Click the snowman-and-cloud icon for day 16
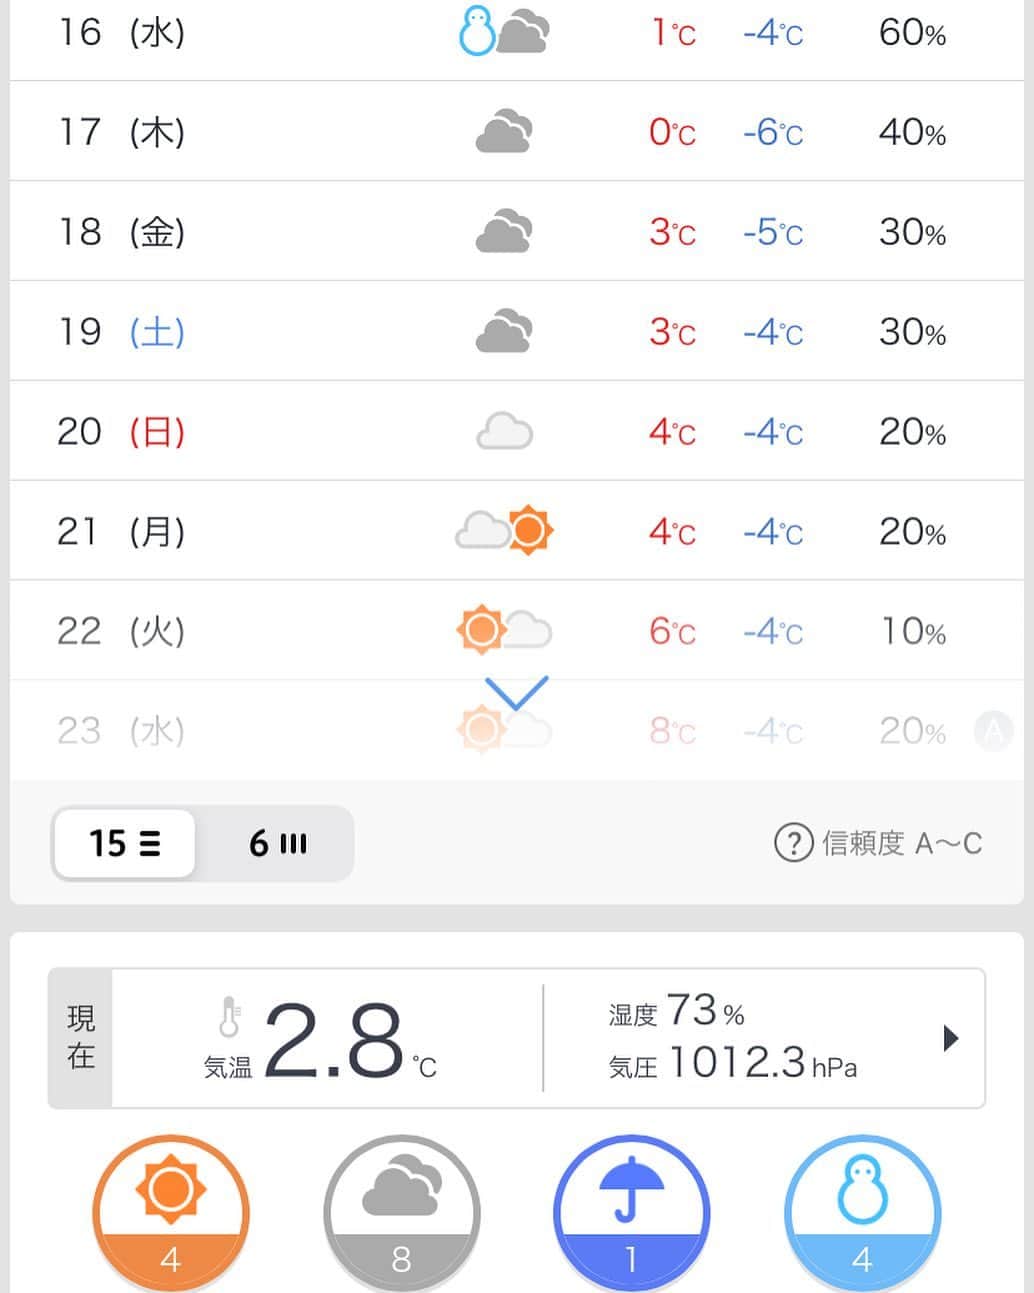This screenshot has width=1034, height=1293. click(503, 32)
